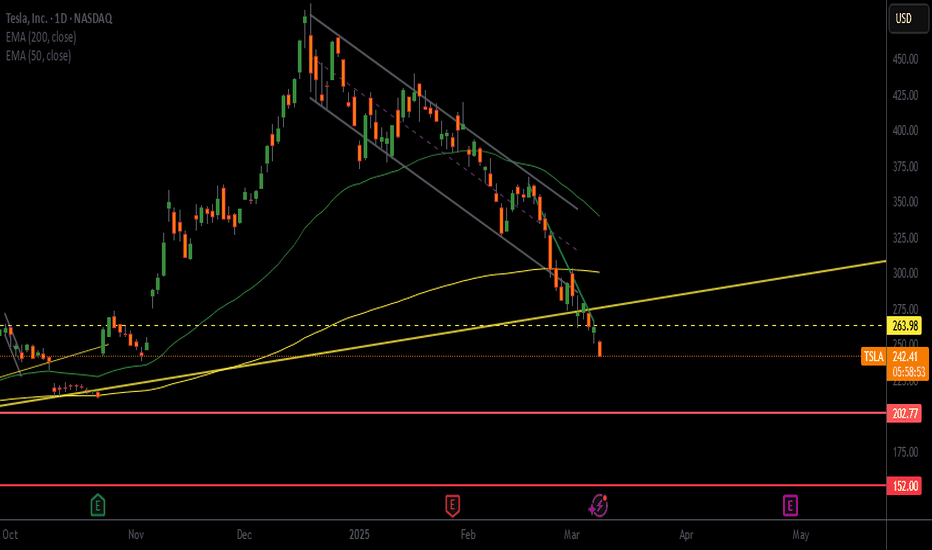Click the 2025 label on time axis
Image resolution: width=932 pixels, height=550 pixels.
pos(359,534)
